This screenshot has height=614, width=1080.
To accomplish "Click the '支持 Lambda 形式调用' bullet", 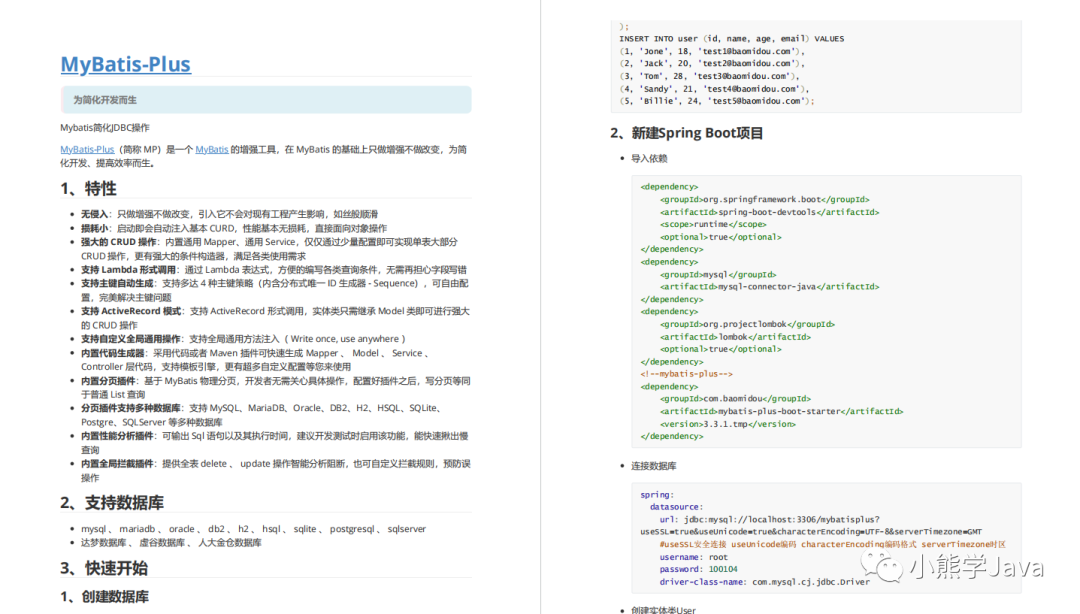I will click(x=274, y=269).
